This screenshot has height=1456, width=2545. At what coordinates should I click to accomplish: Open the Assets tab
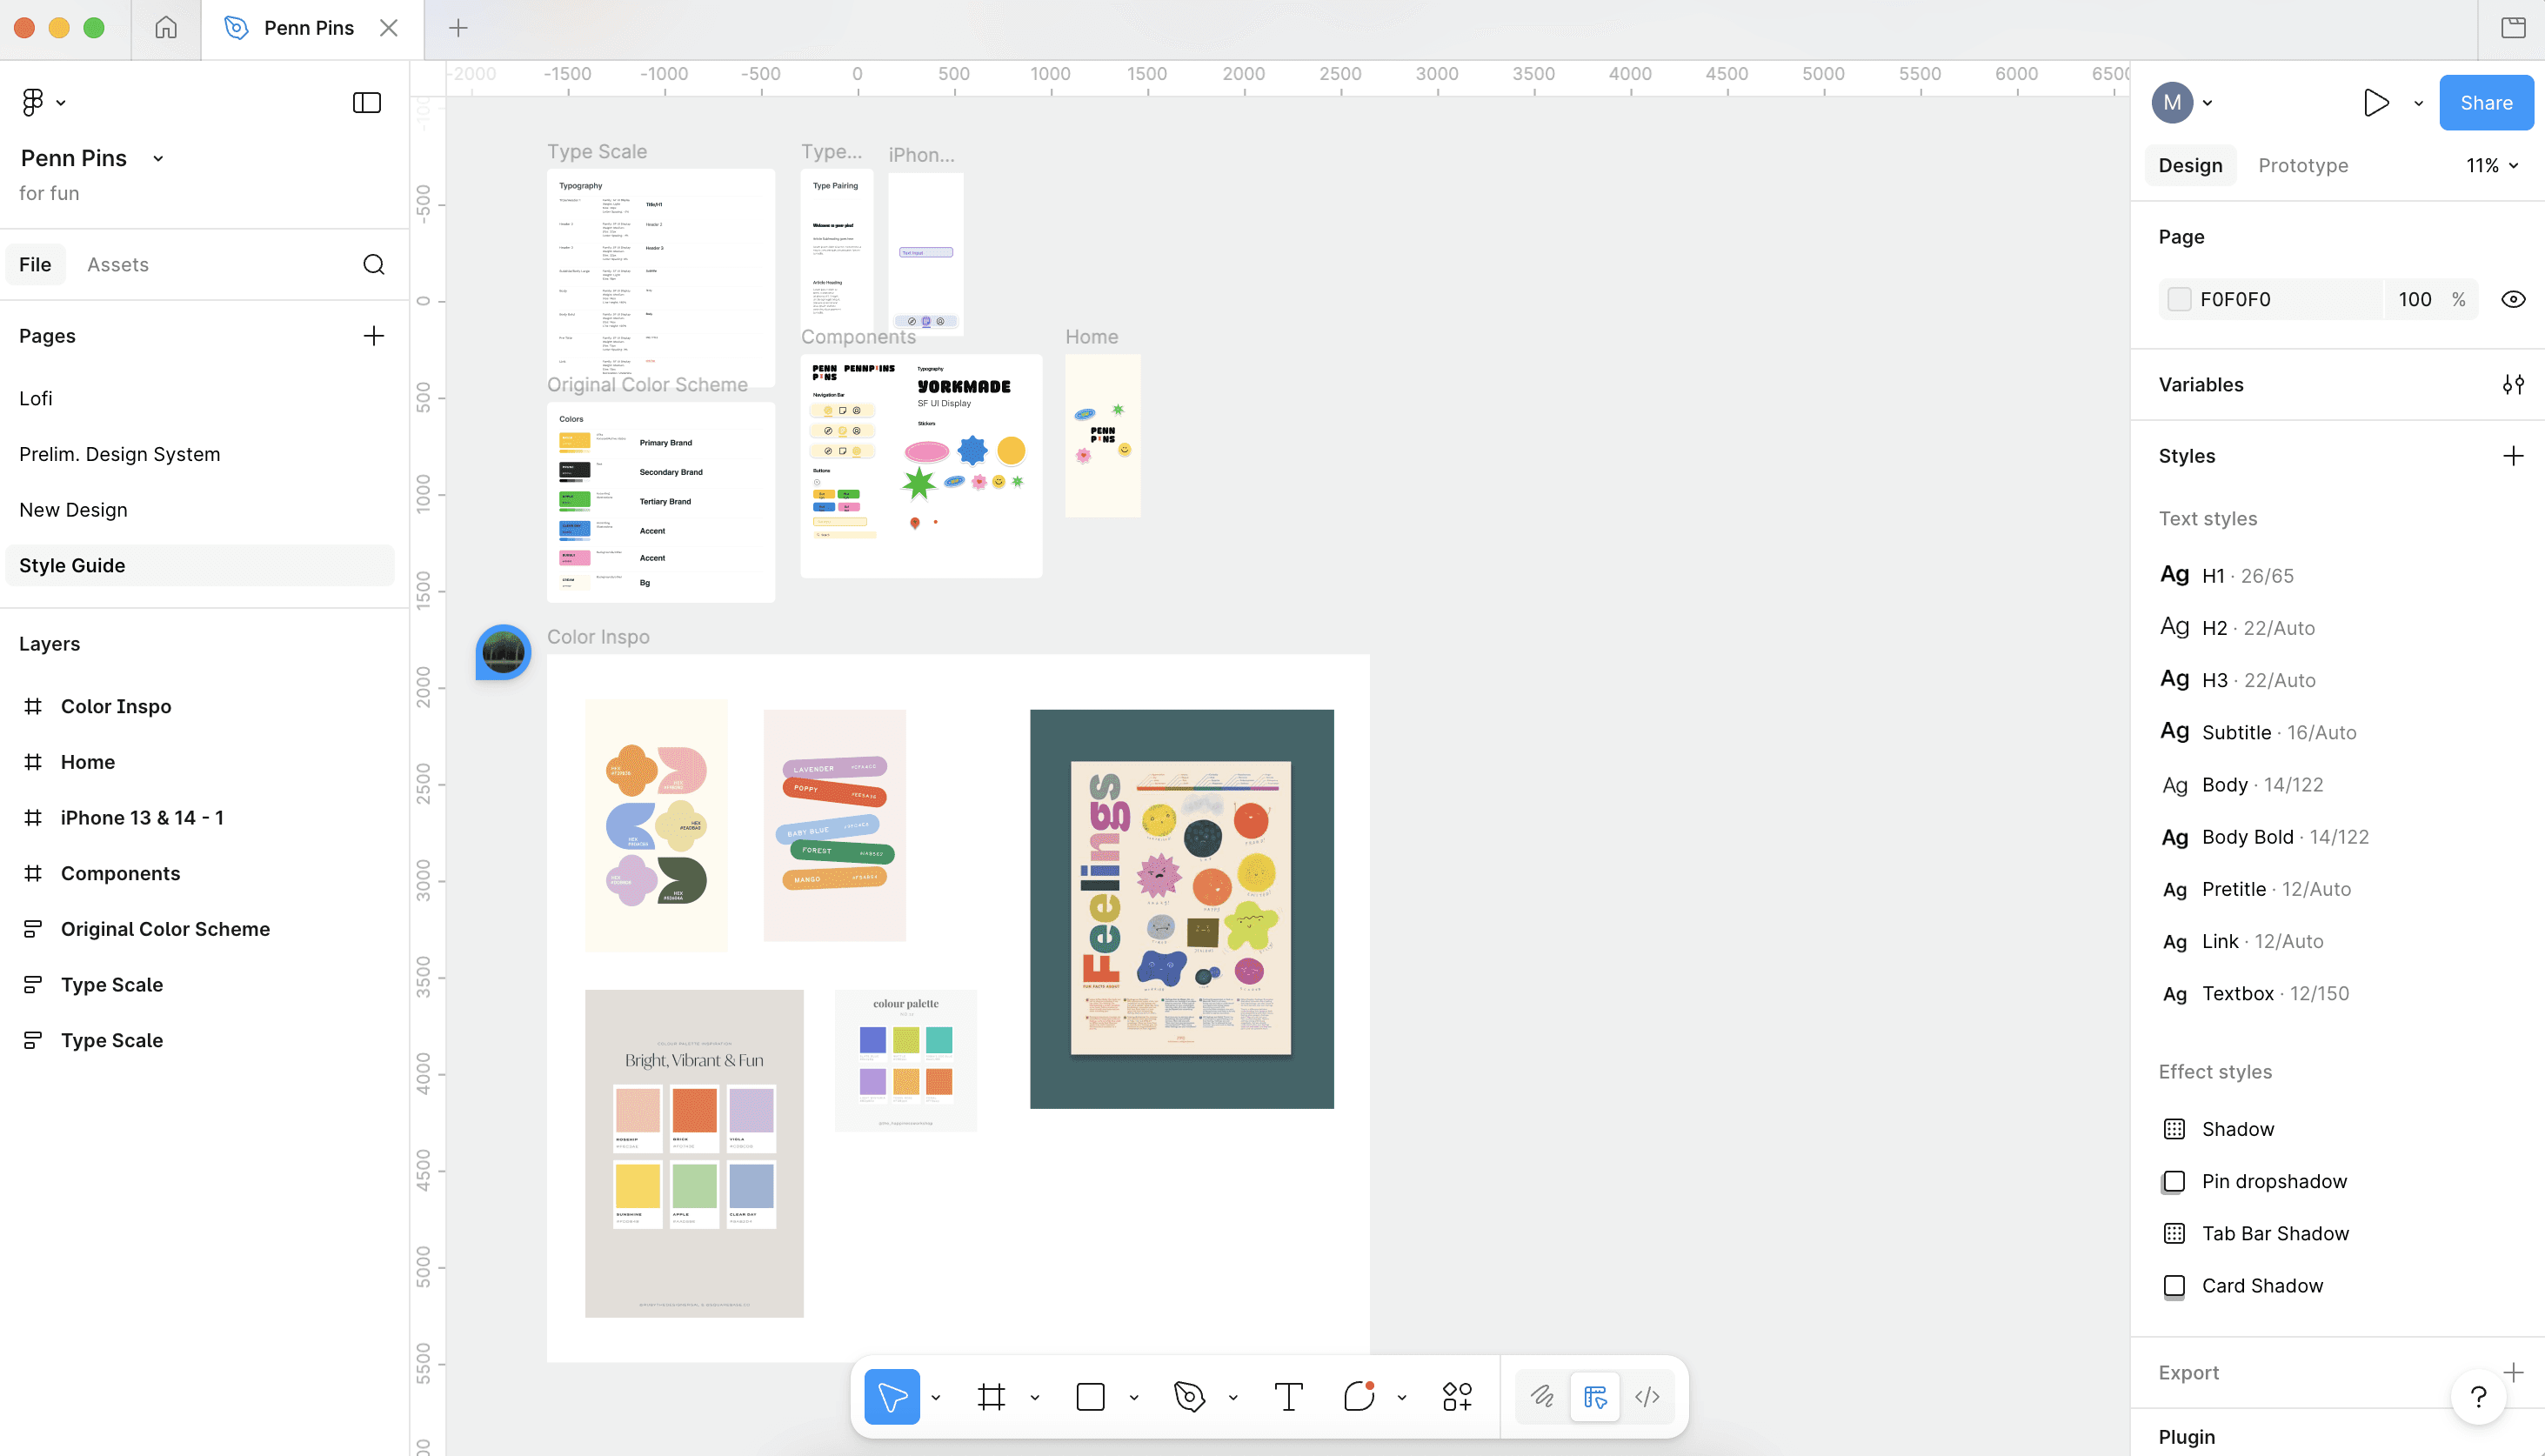117,264
